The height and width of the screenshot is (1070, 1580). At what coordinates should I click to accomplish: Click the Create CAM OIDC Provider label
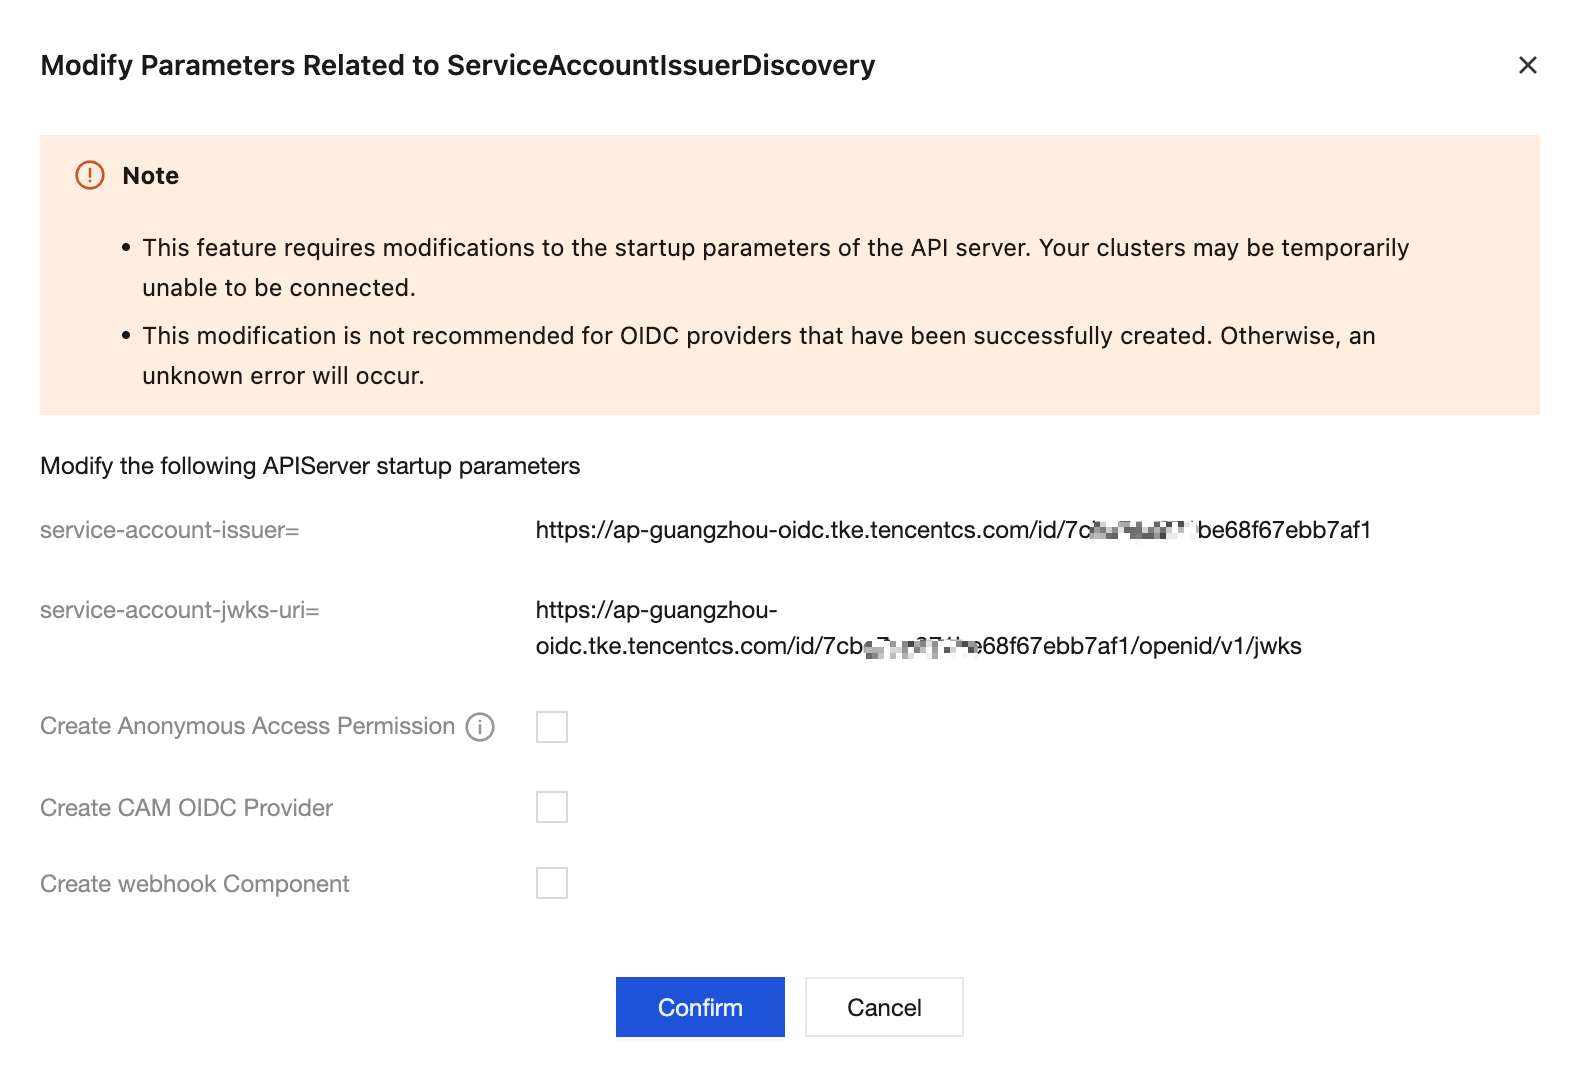tap(186, 808)
